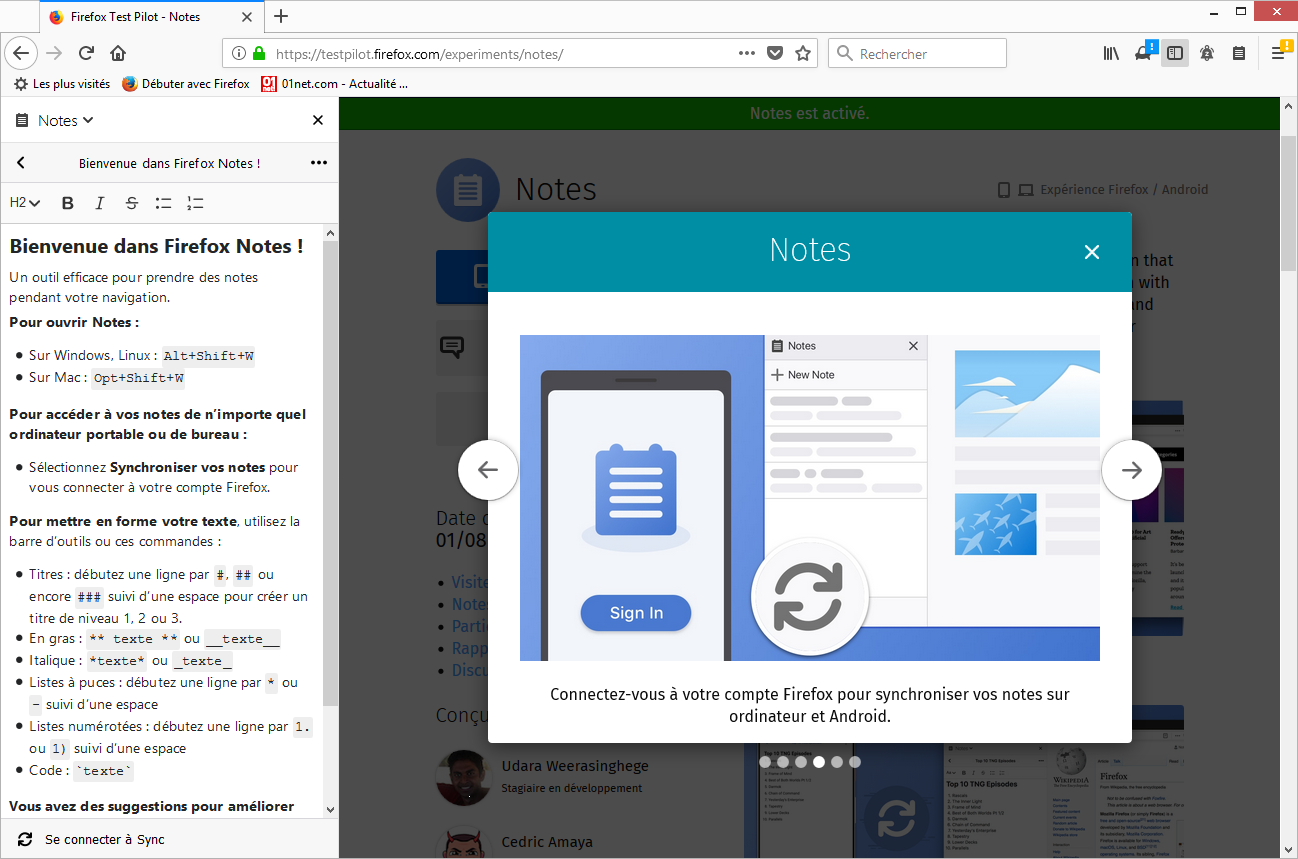Go to the next tour slide

coord(1132,470)
